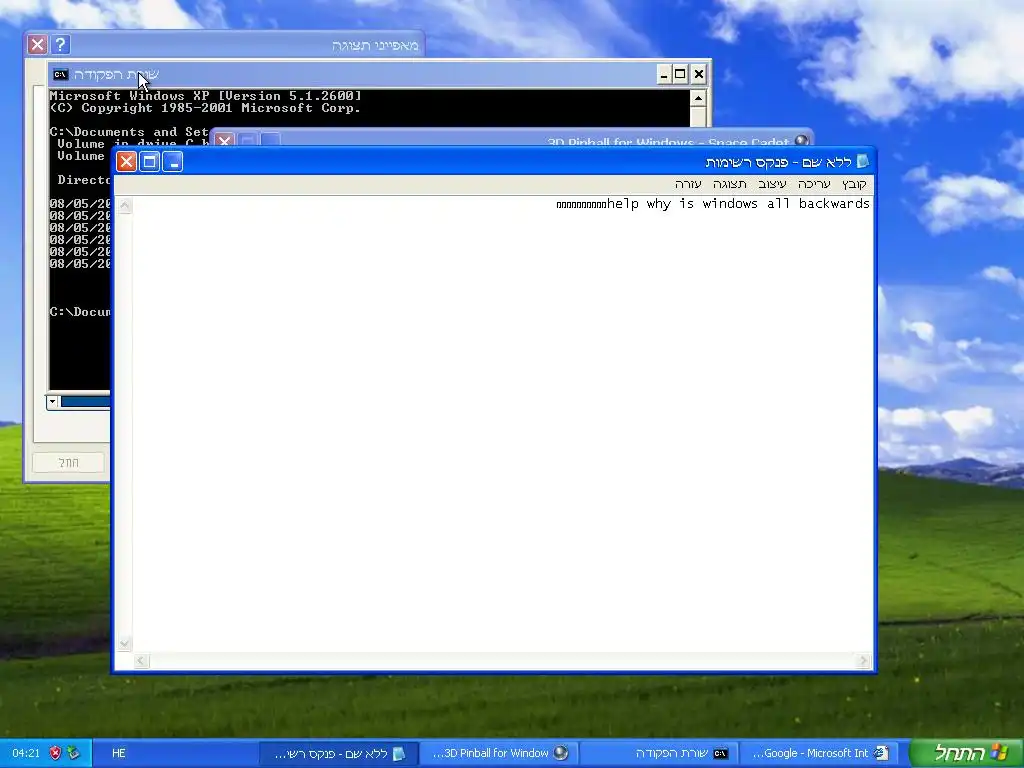Click 'Microsoft Windows XP [Version 5.1.2600]' line
Screen dimensions: 1024x768
pyautogui.click(x=206, y=96)
